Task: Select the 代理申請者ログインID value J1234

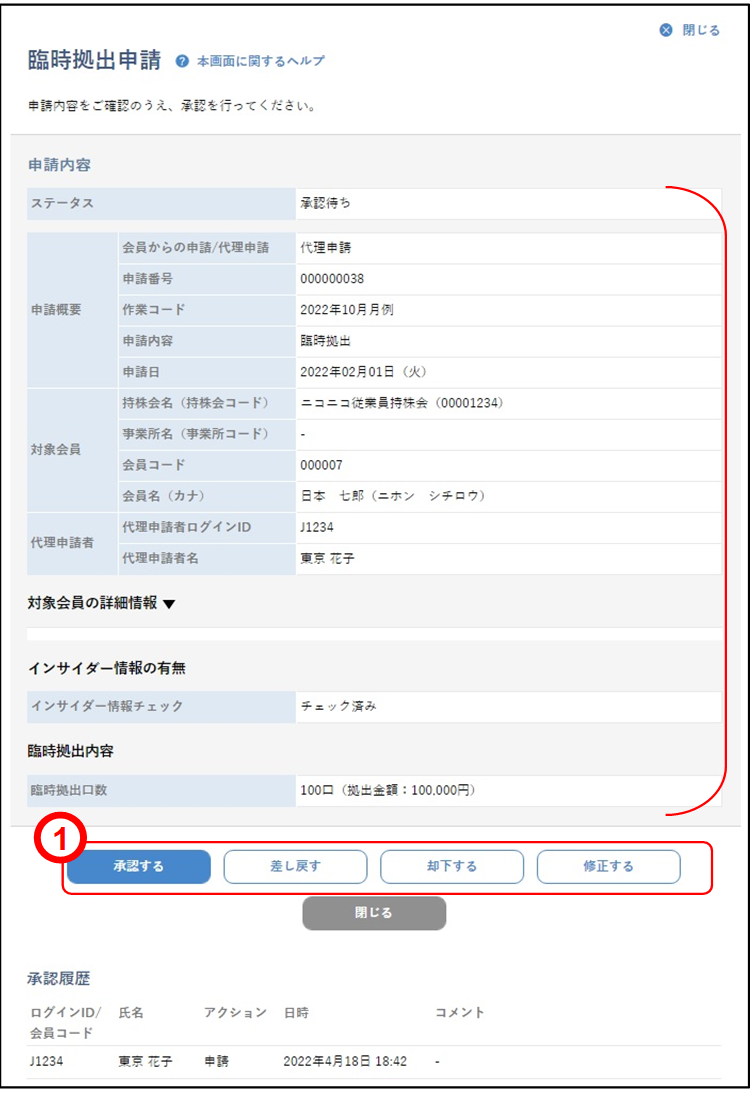Action: 317,527
